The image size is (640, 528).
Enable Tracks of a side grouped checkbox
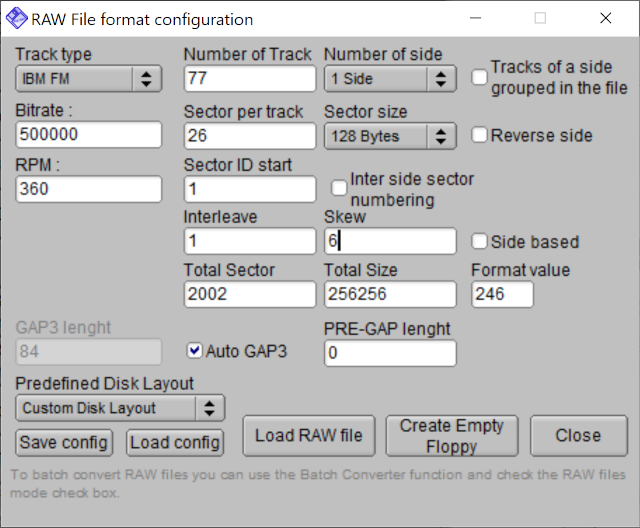[479, 78]
